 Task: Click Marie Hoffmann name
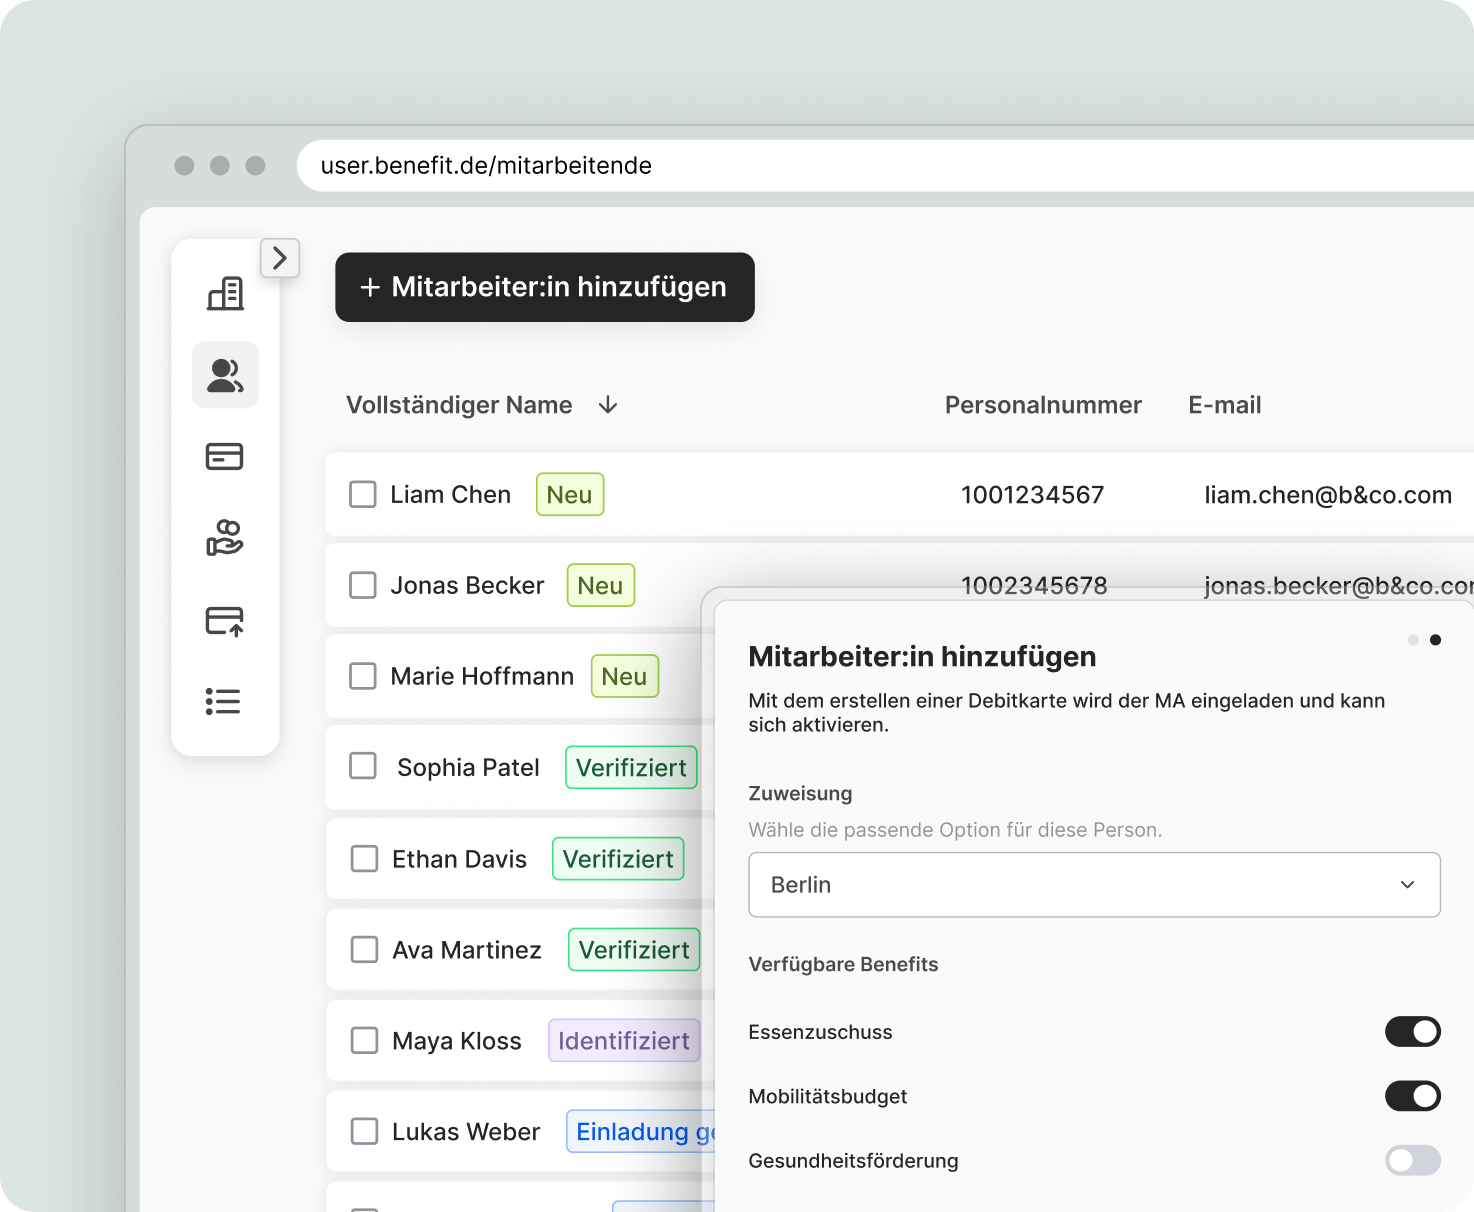[482, 676]
